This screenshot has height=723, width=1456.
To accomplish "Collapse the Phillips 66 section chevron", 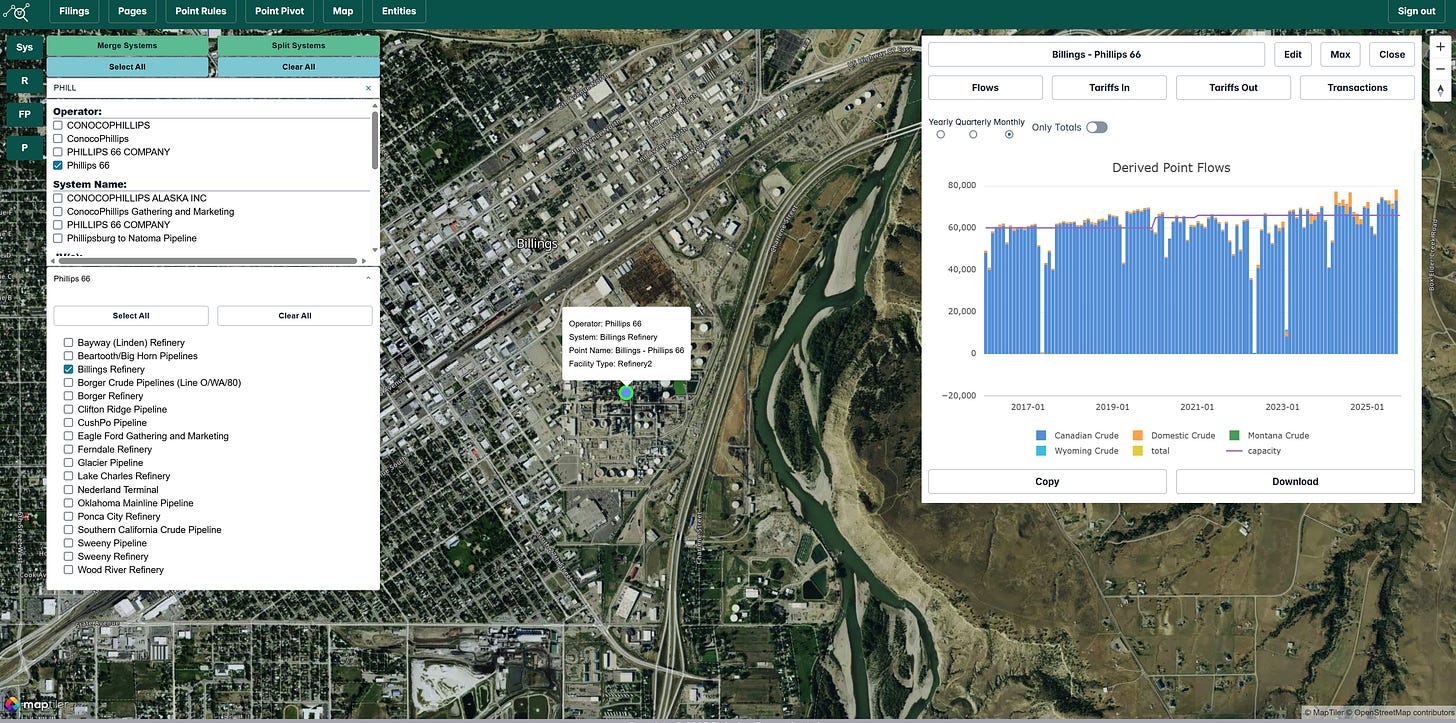I will coord(367,279).
